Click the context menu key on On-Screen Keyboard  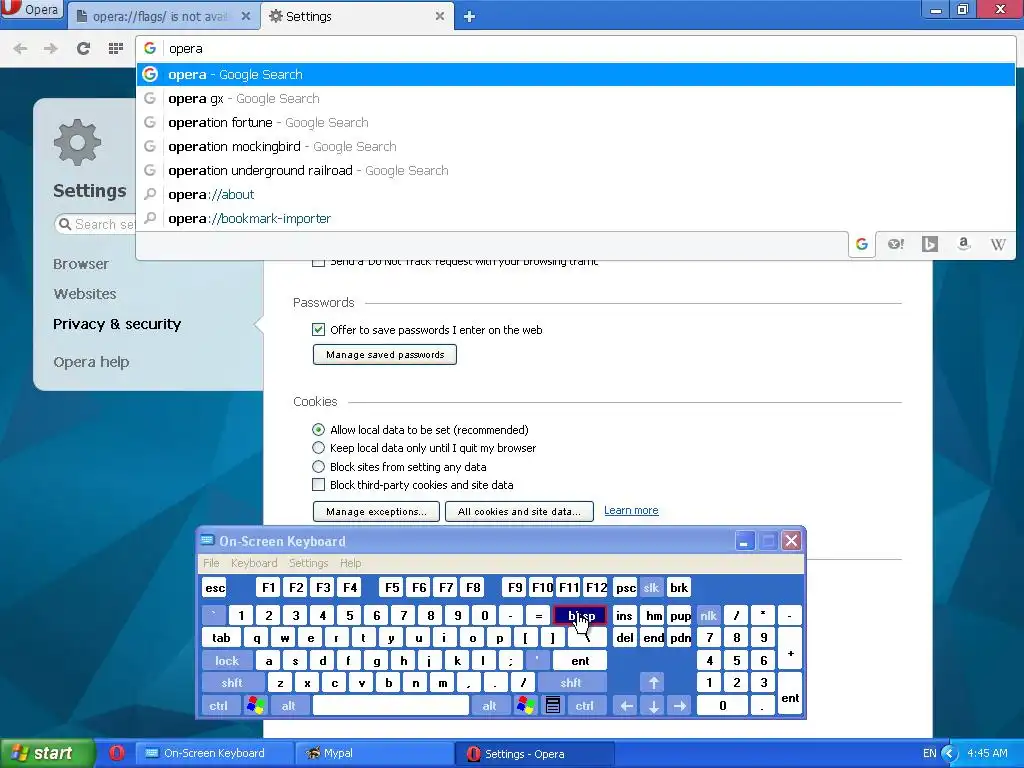pyautogui.click(x=552, y=705)
